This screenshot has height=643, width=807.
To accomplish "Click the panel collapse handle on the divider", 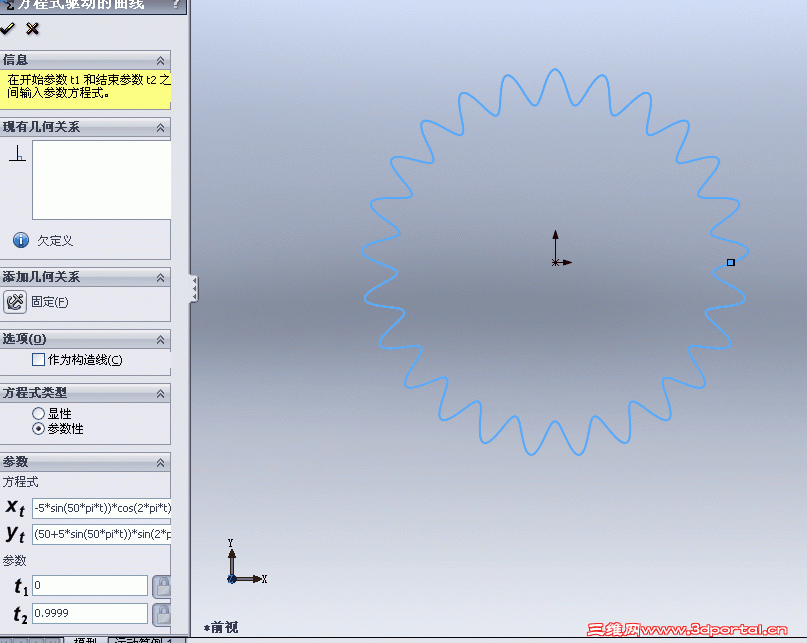I will coord(194,289).
